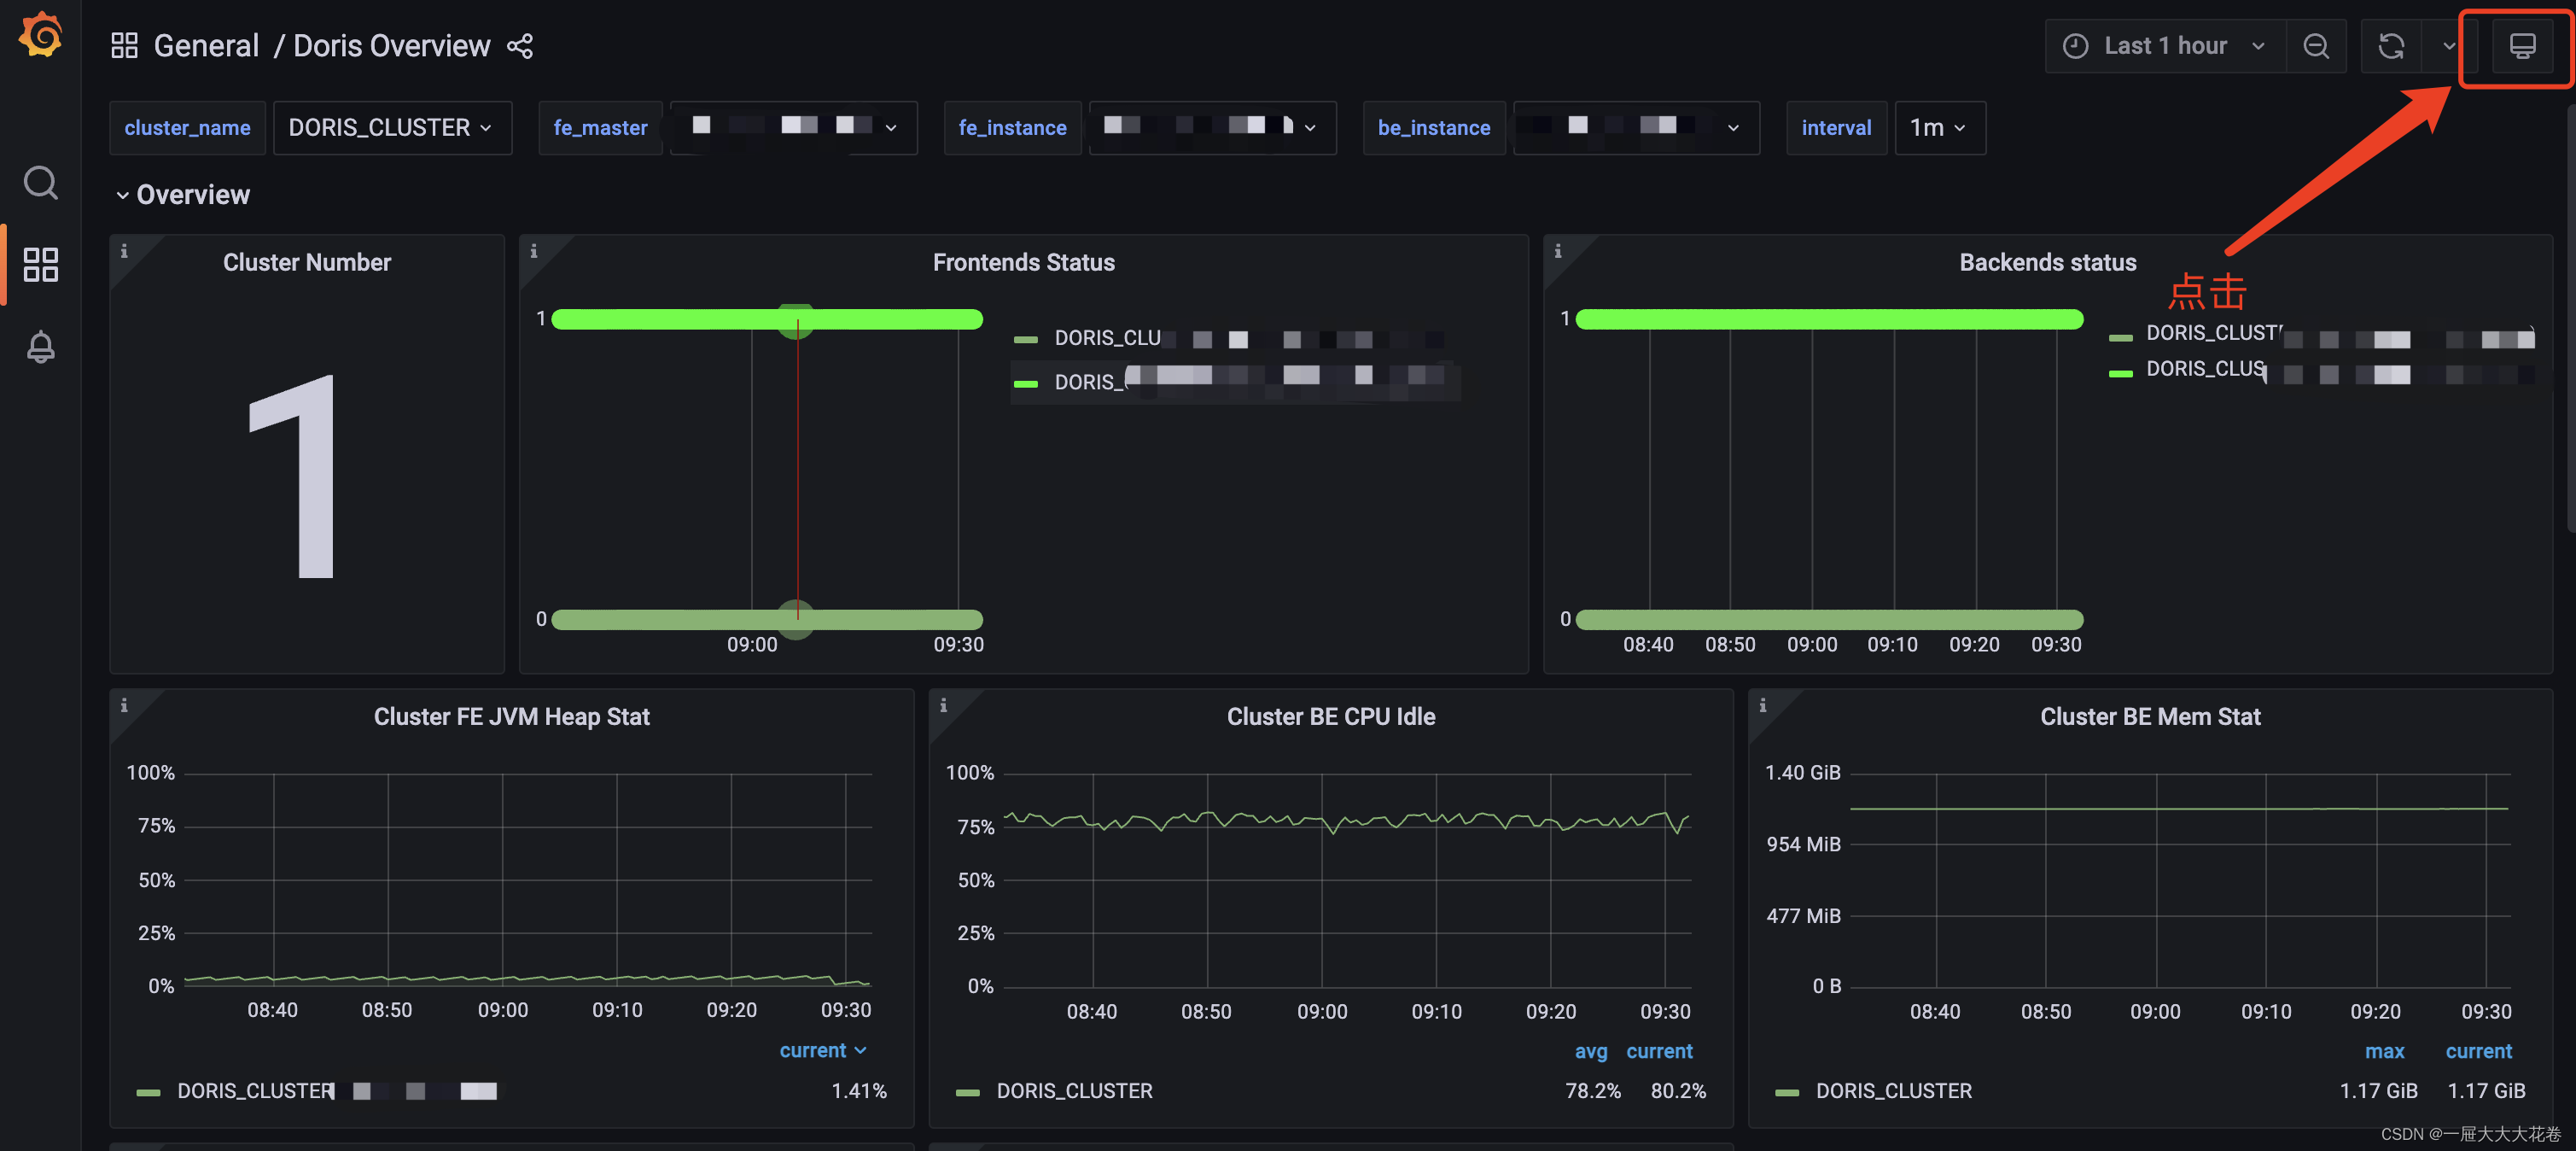Sort CPU Idle legend by avg
The image size is (2576, 1151).
[1590, 1051]
